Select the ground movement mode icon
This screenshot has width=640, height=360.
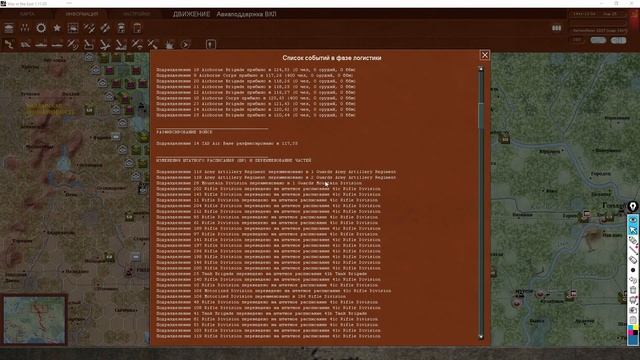pos(9,44)
